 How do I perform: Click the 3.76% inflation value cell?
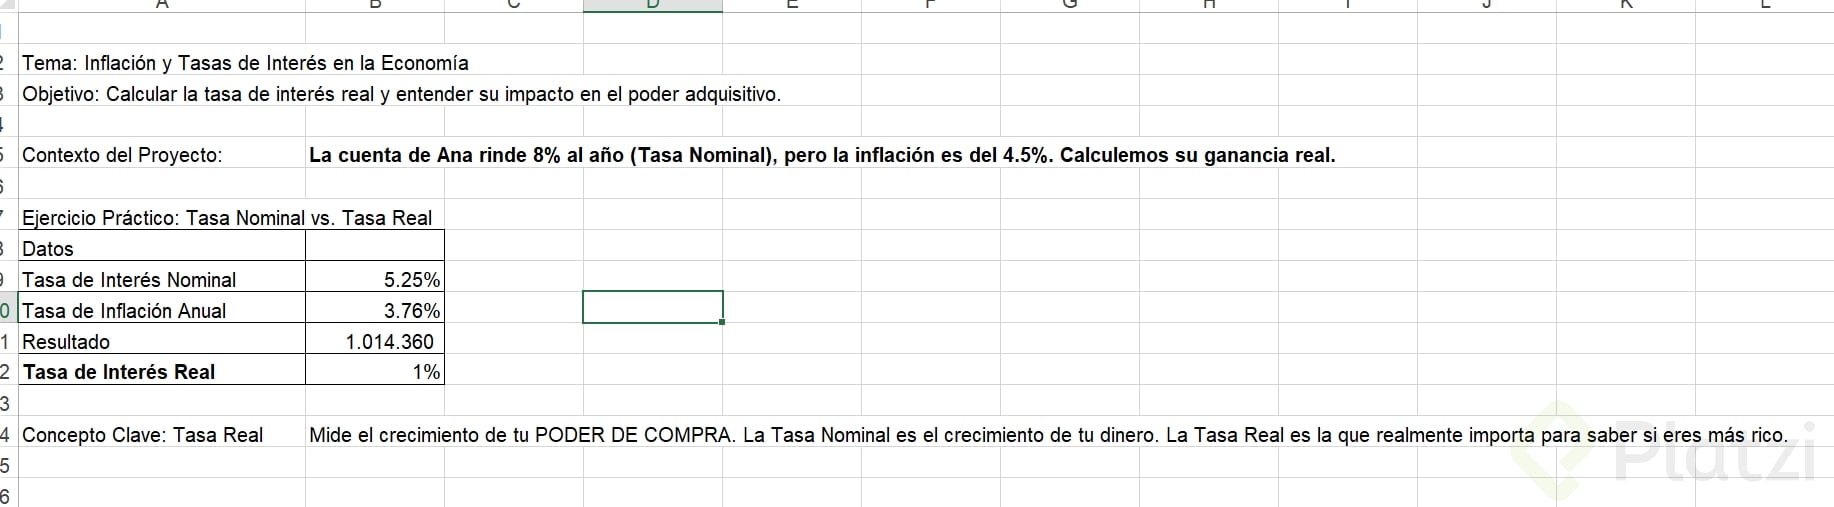[375, 311]
